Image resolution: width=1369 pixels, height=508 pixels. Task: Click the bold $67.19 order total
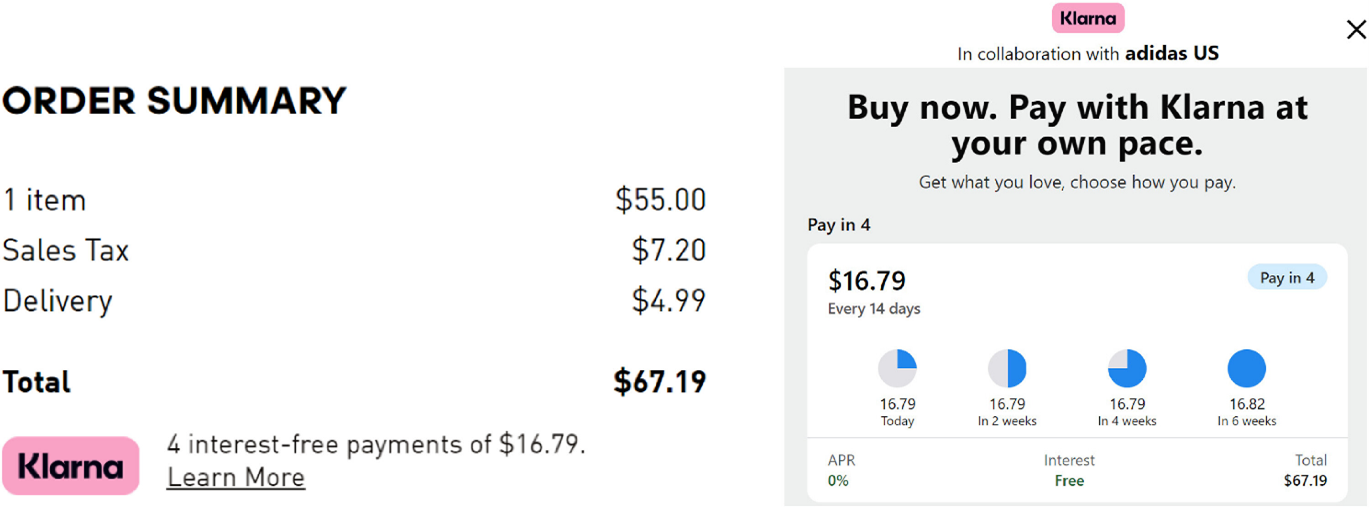tap(660, 381)
